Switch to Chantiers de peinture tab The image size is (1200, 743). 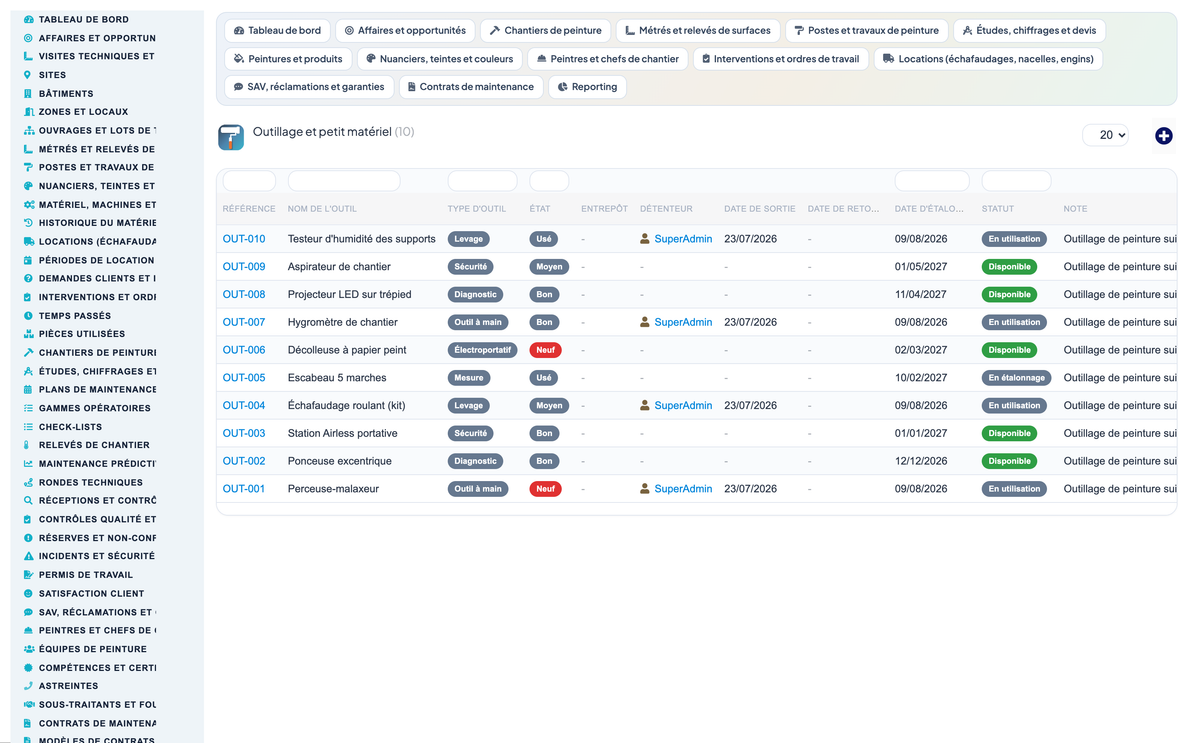point(545,31)
